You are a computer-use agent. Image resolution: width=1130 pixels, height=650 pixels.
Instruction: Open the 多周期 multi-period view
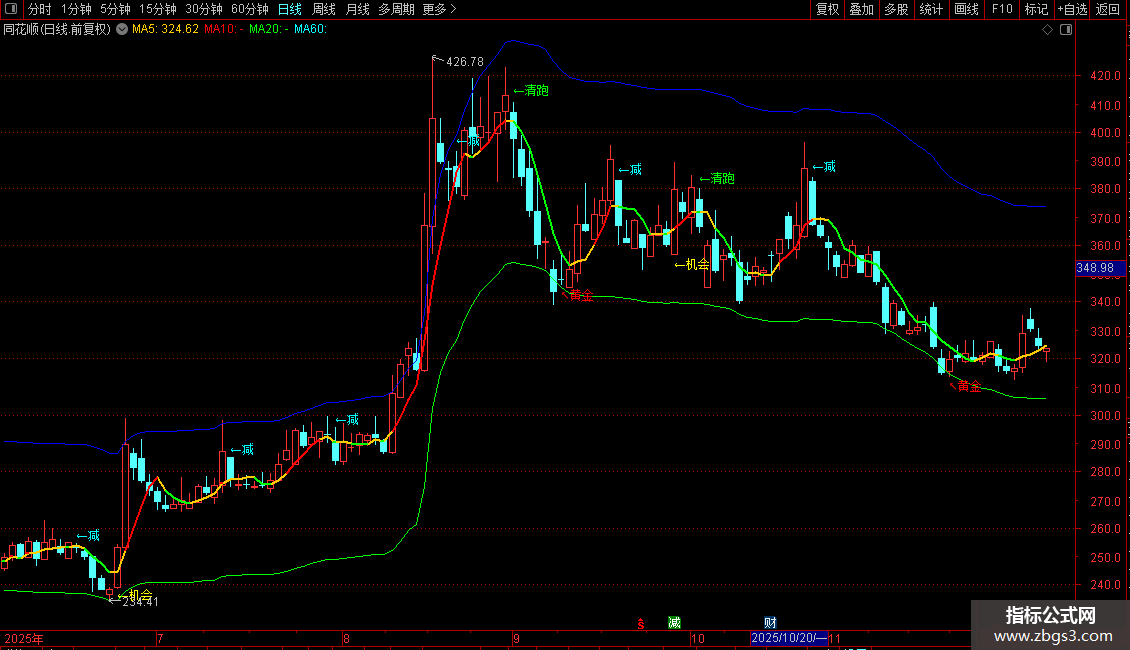(396, 9)
